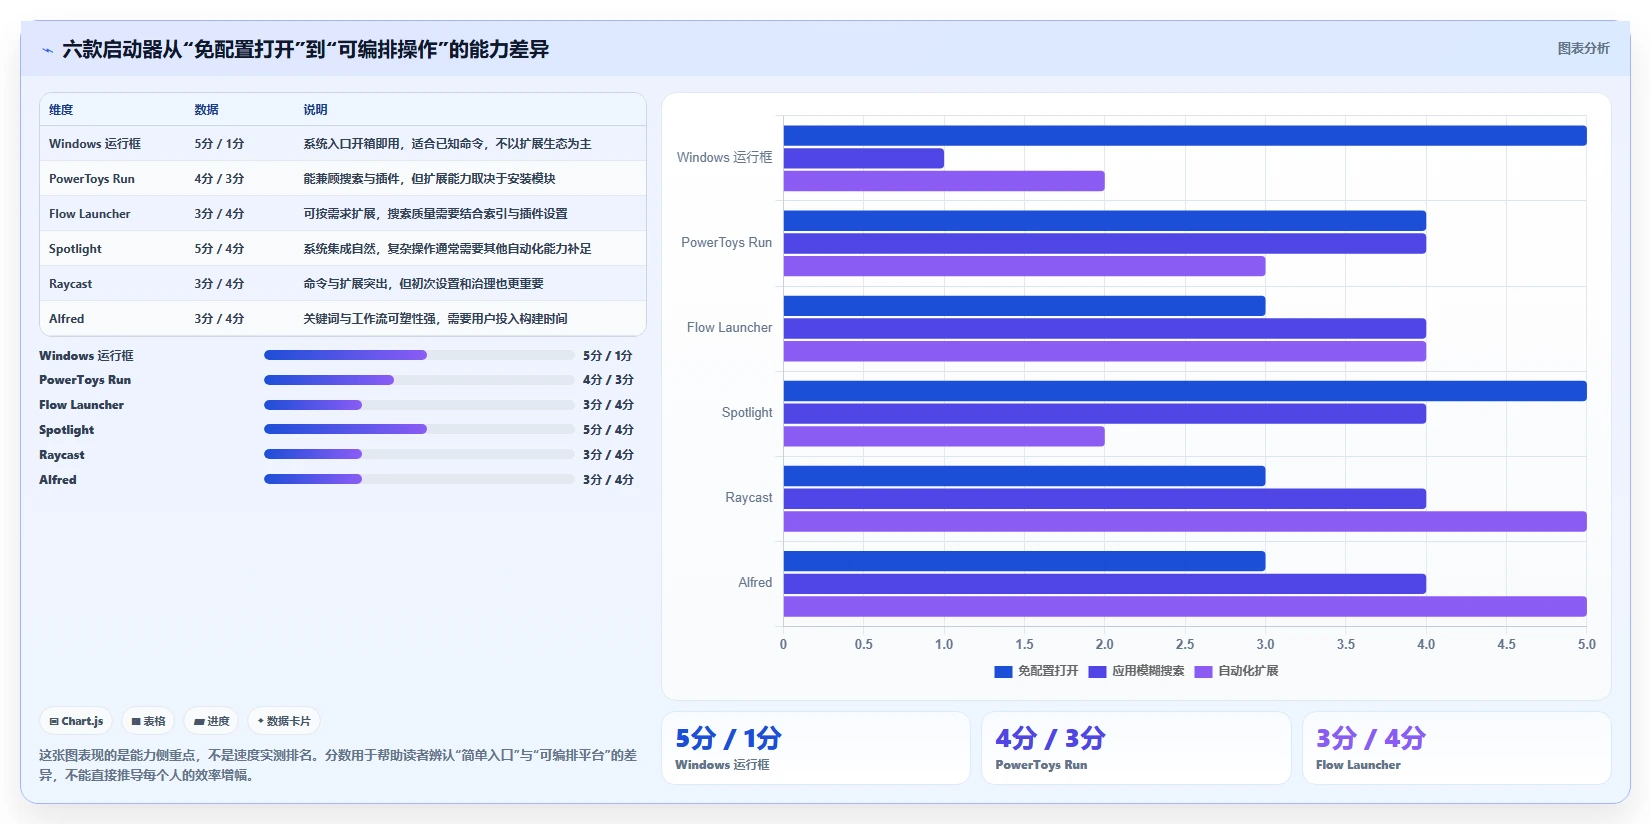Viewport: 1651px width, 824px height.
Task: Select the PowerToys Run table row name
Action: coord(92,179)
